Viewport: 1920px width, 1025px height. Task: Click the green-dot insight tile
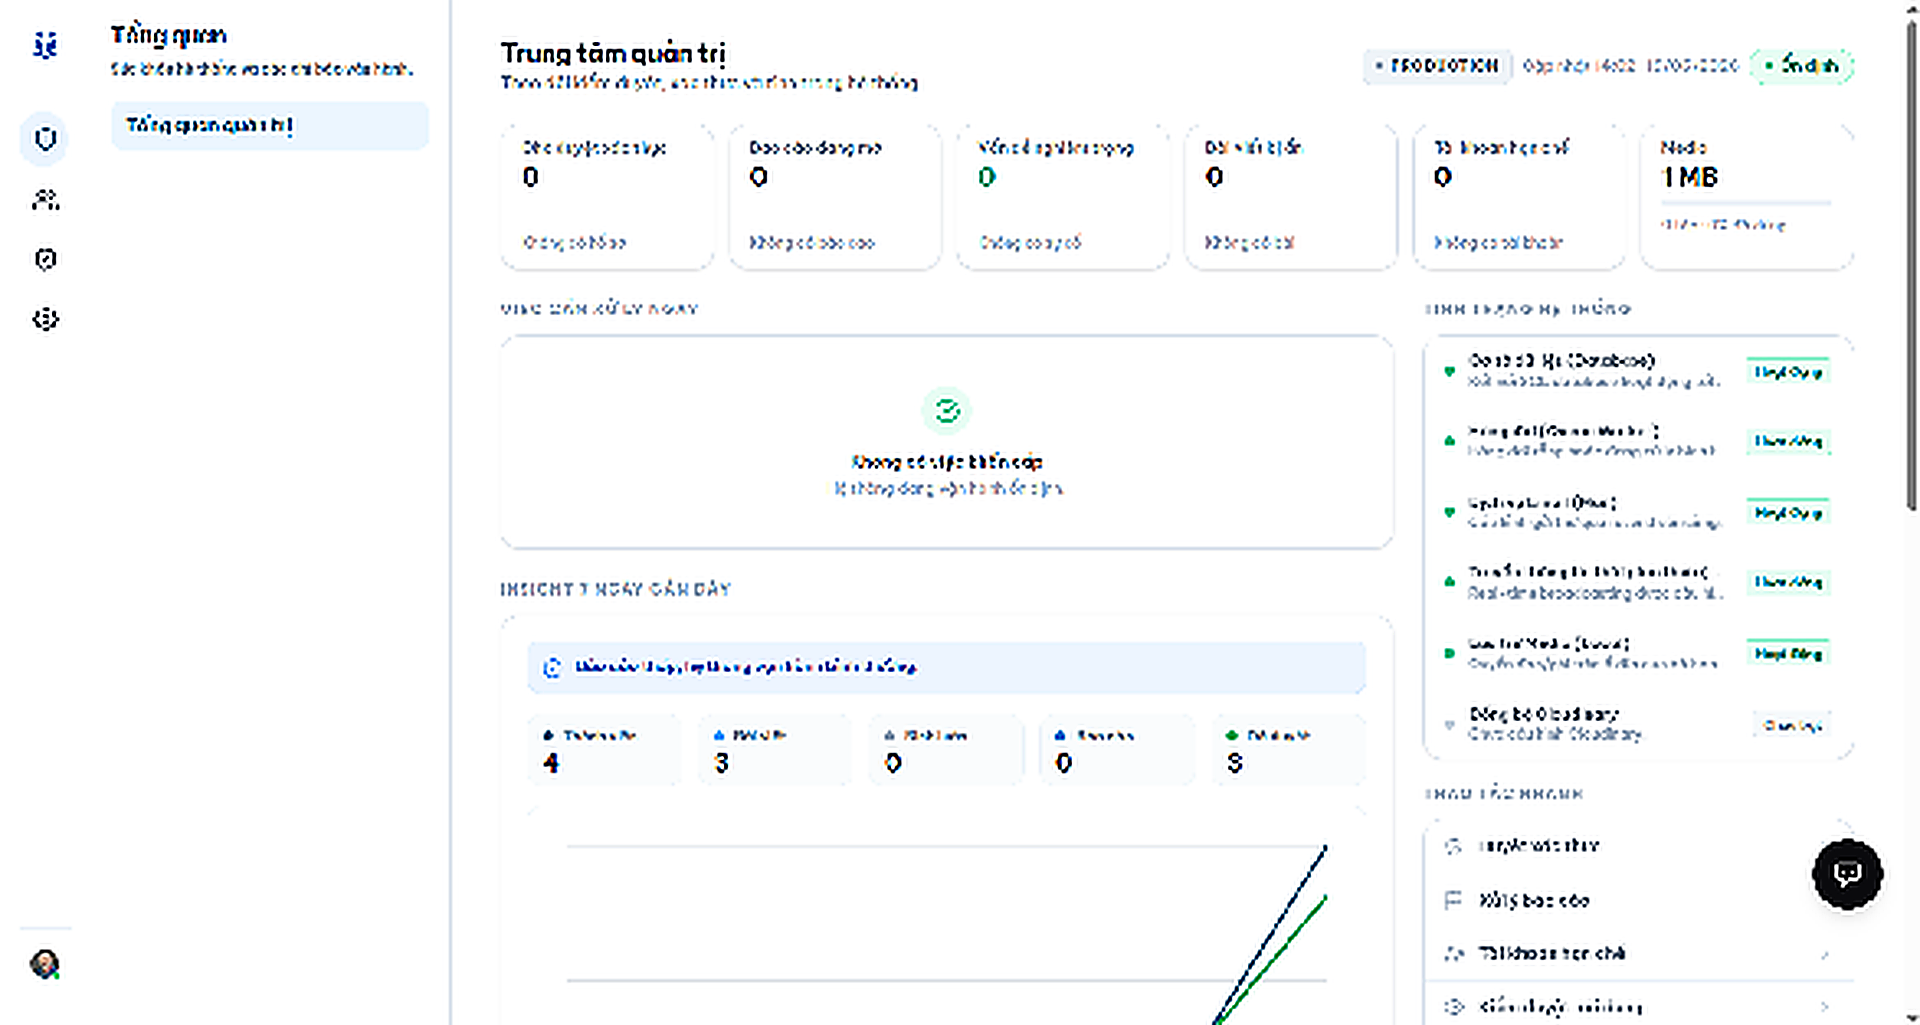click(1287, 749)
